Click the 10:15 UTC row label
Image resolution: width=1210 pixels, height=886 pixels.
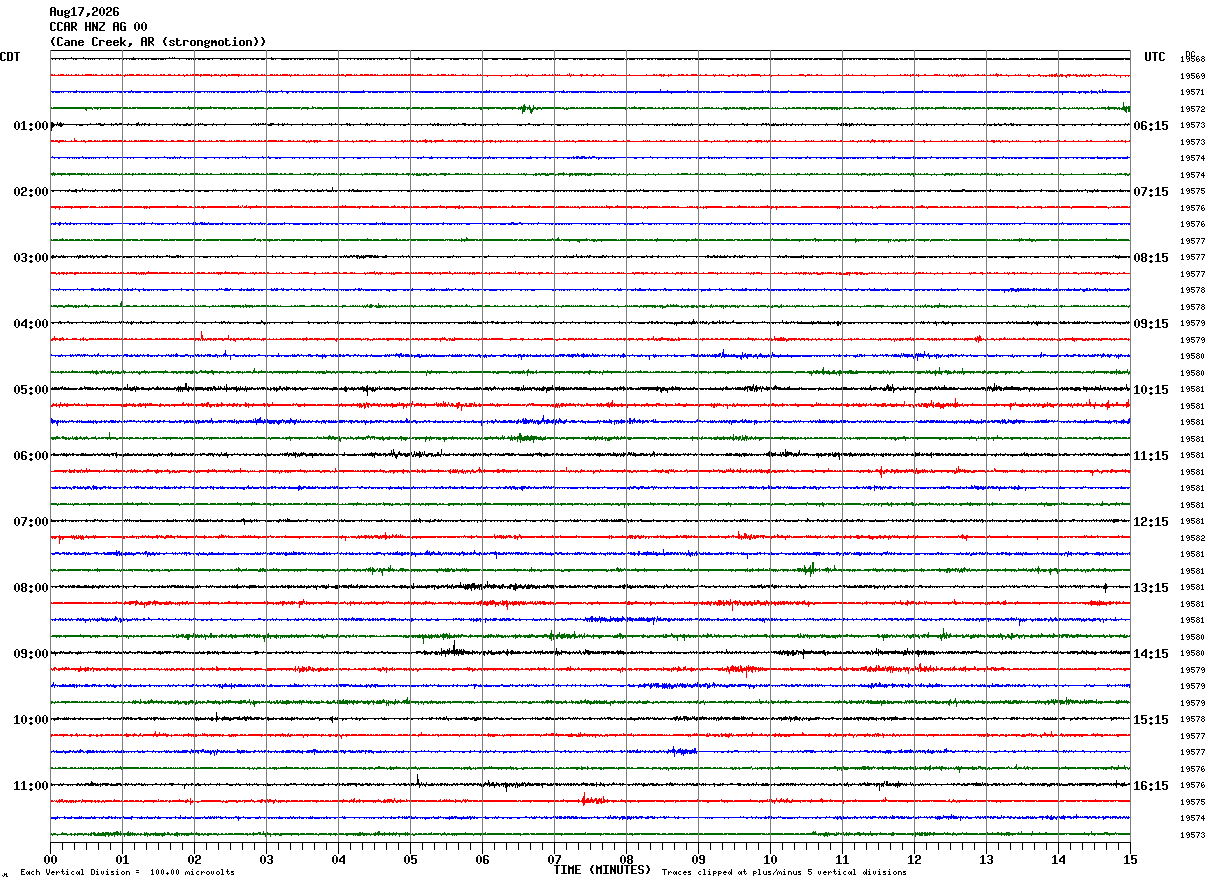[1150, 390]
